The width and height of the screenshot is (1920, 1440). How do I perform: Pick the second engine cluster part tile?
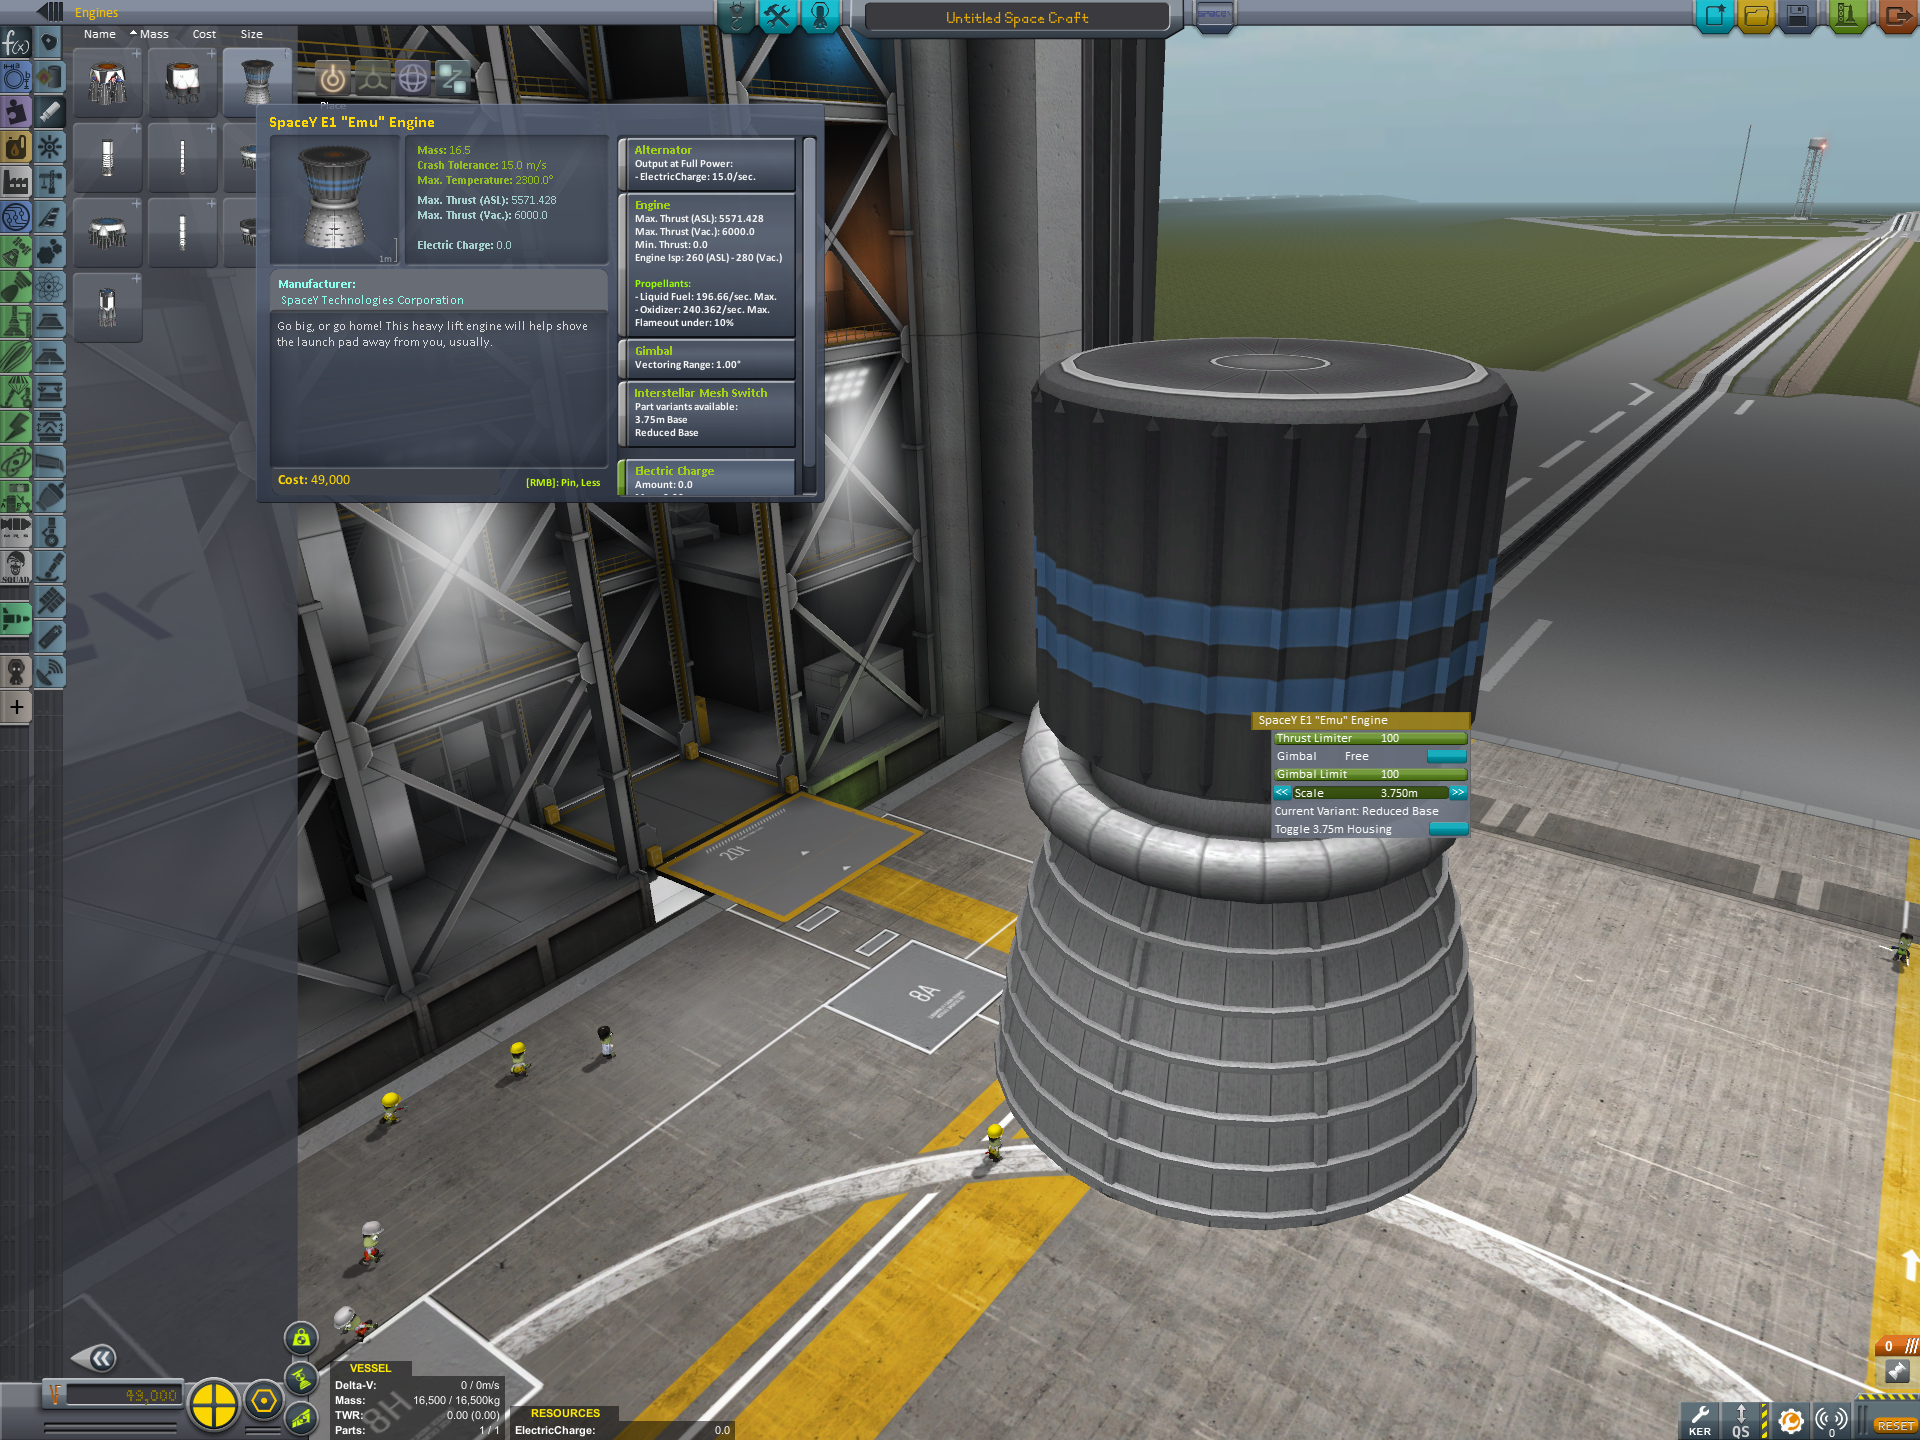(182, 82)
